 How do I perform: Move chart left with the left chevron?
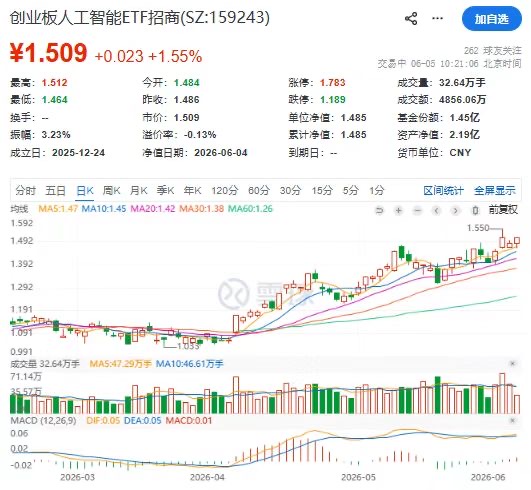pos(437,211)
